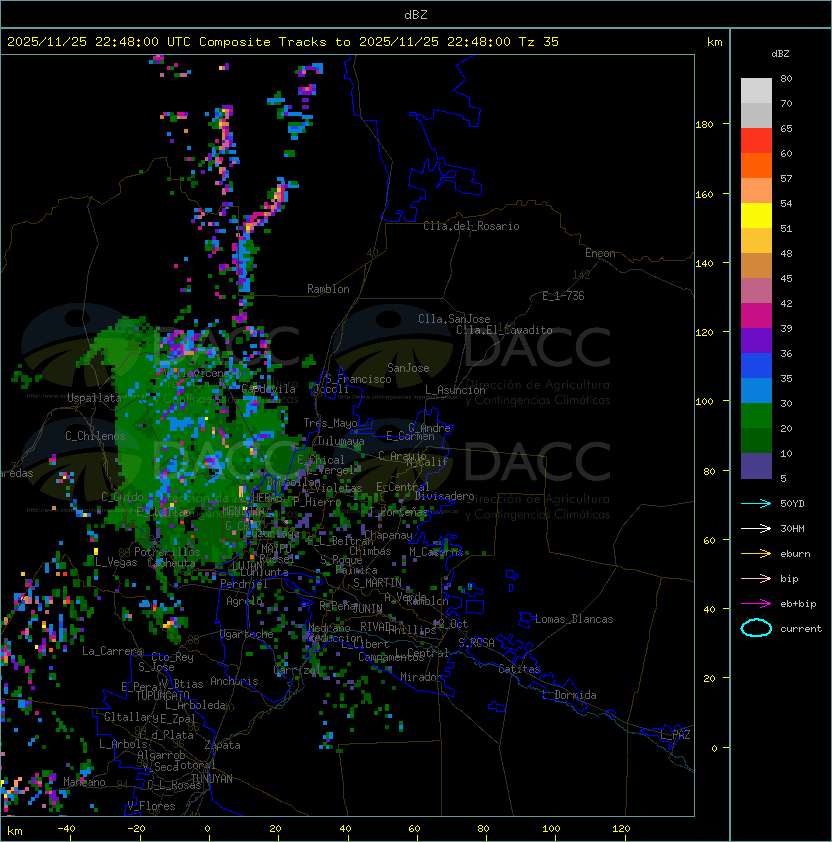The image size is (832, 842).
Task: Click the 'C_Chilenos' map label
Action: pyautogui.click(x=95, y=436)
